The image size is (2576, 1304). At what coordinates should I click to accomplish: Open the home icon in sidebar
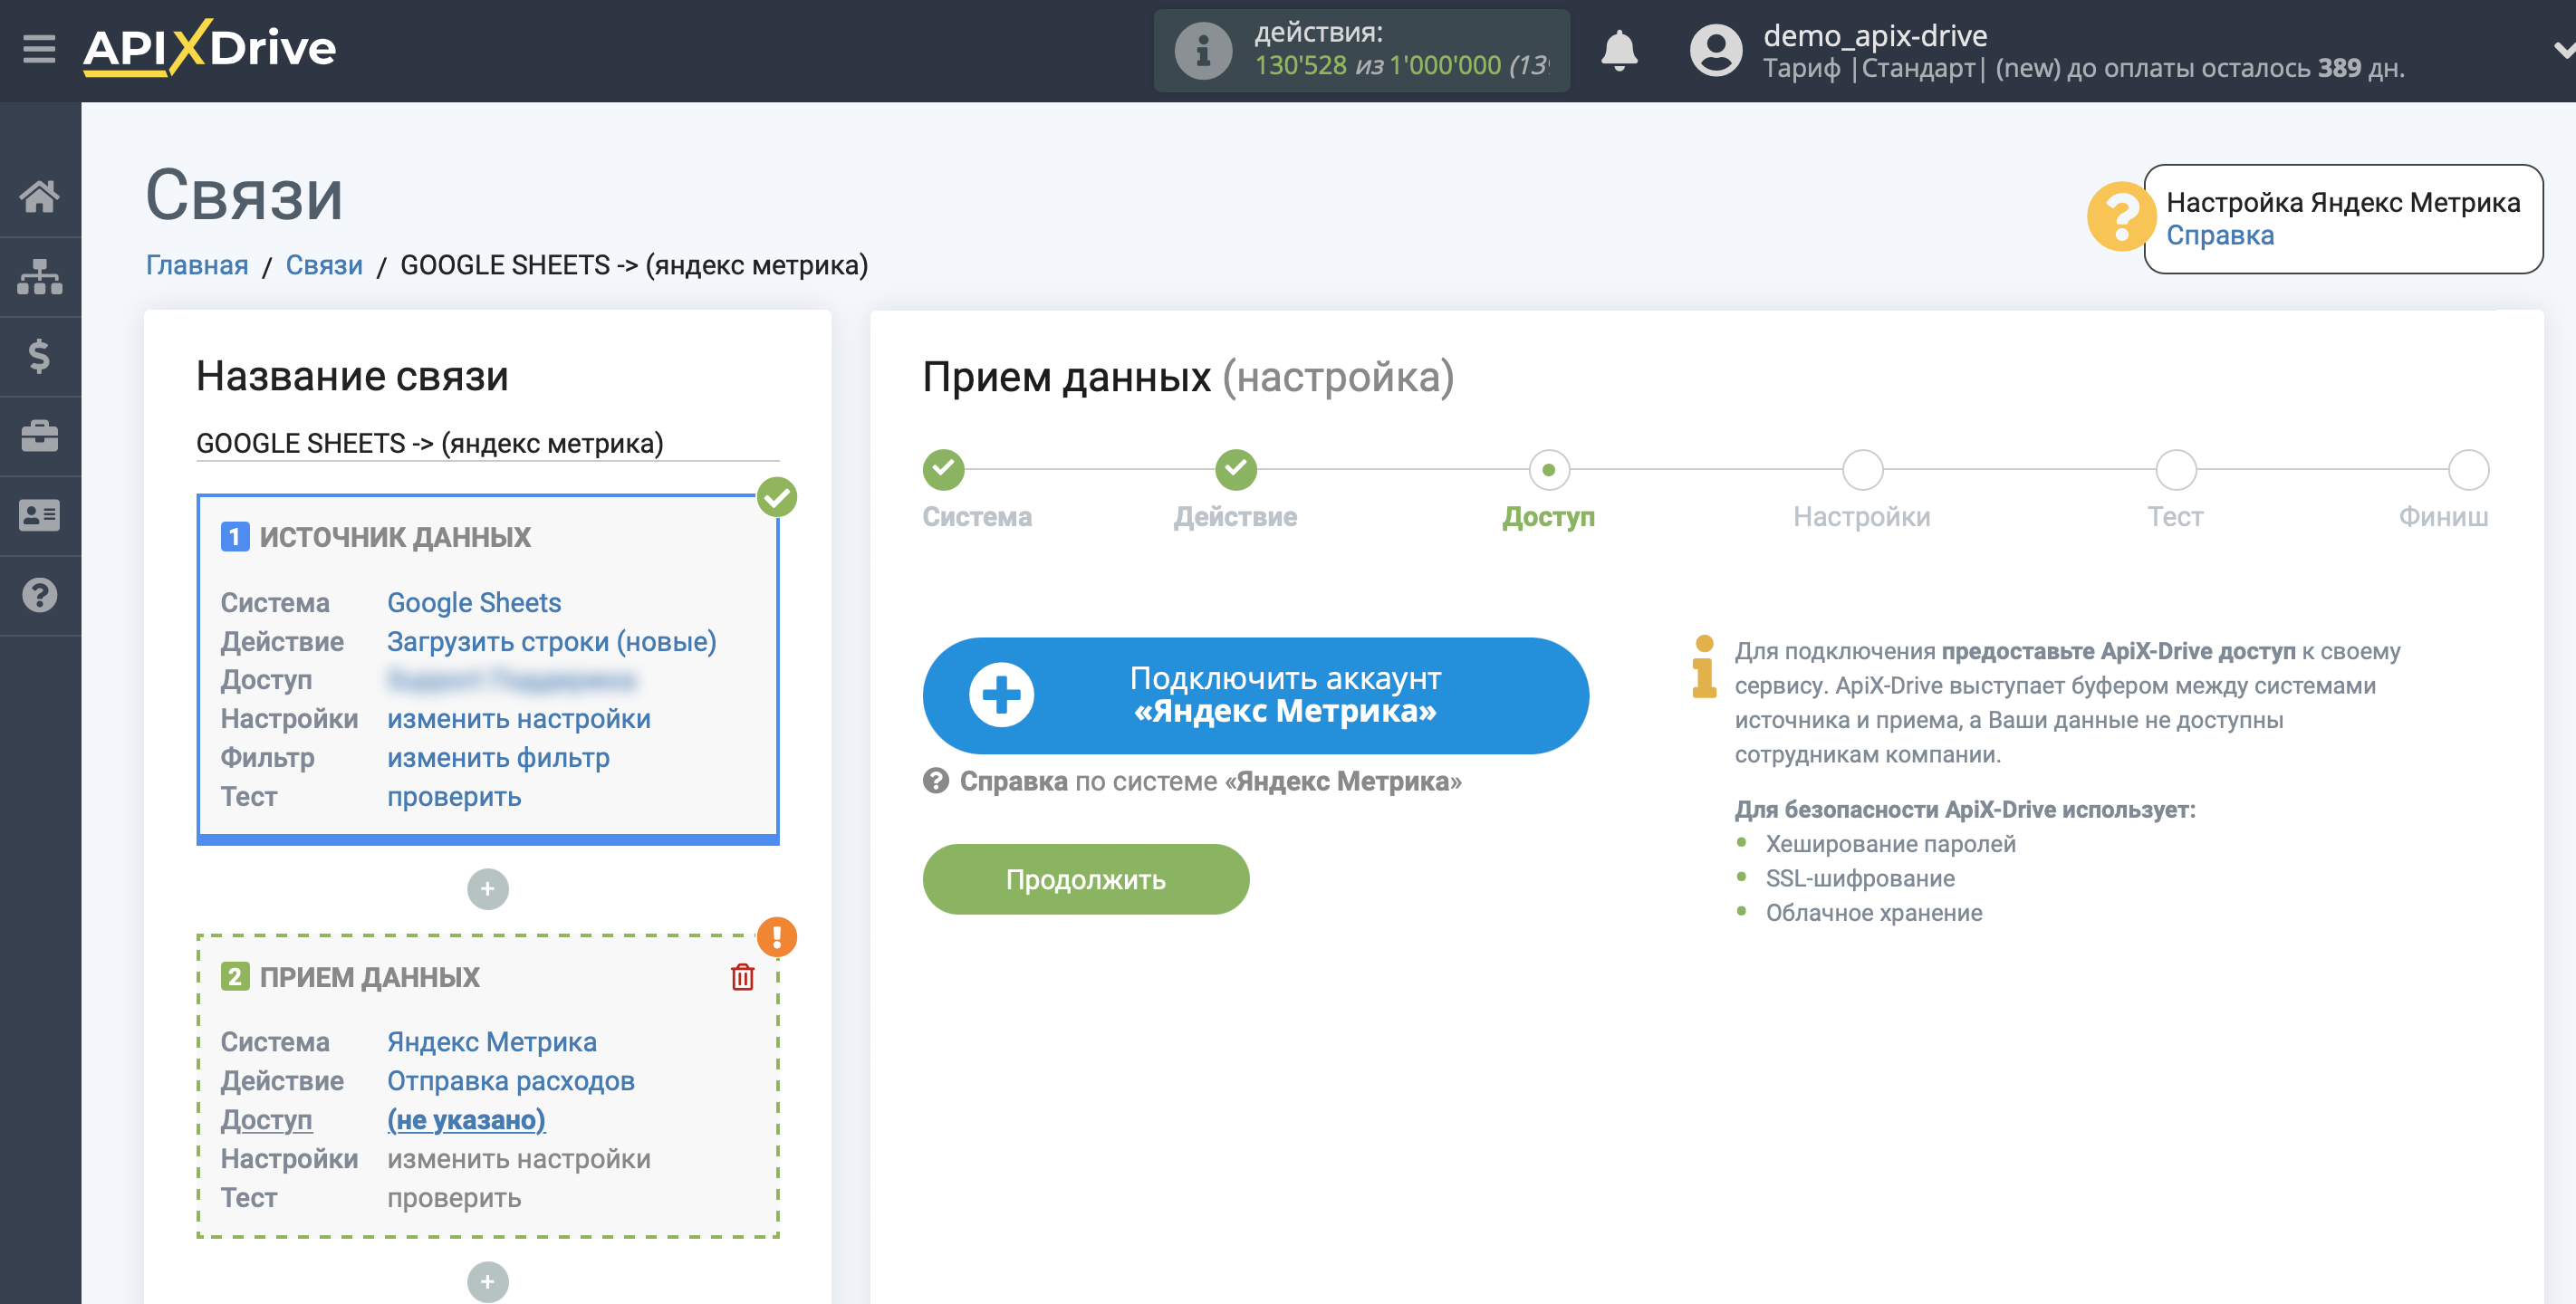(39, 196)
